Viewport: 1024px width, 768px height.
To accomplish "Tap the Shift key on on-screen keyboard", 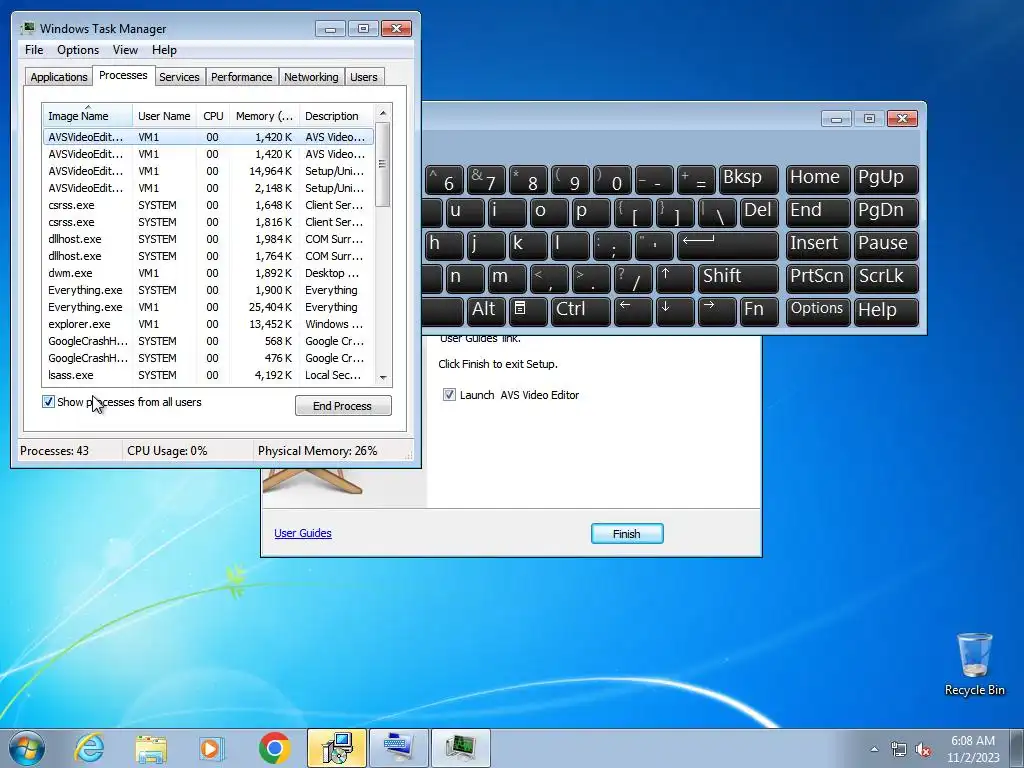I will coord(739,279).
